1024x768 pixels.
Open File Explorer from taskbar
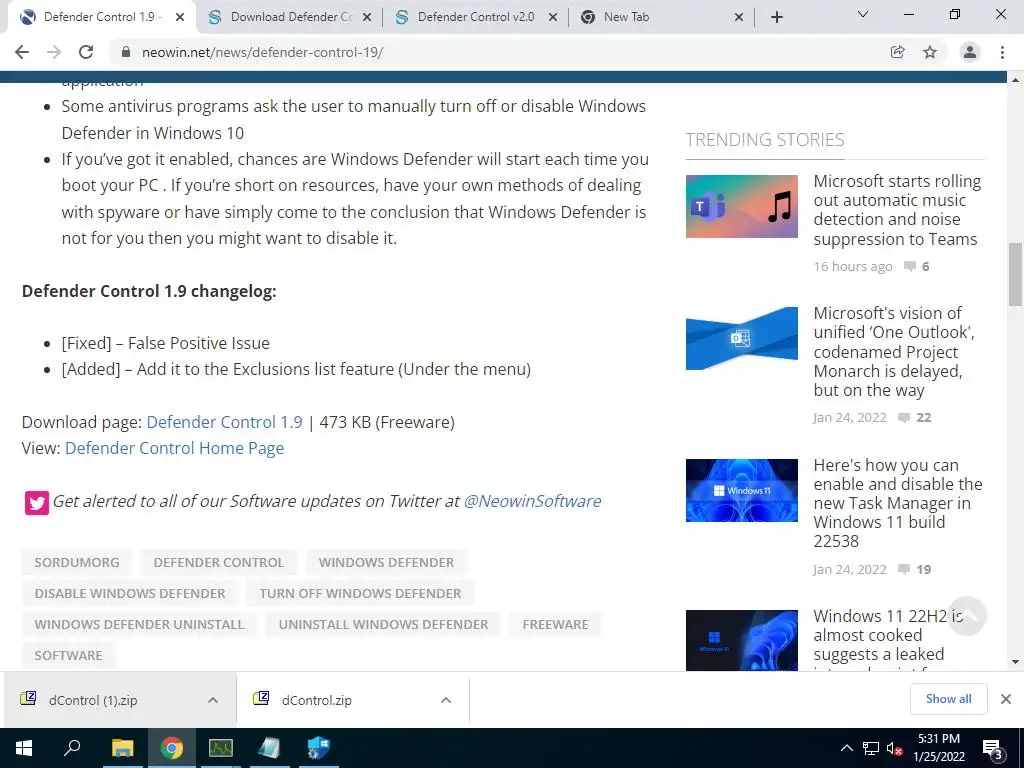coord(122,748)
